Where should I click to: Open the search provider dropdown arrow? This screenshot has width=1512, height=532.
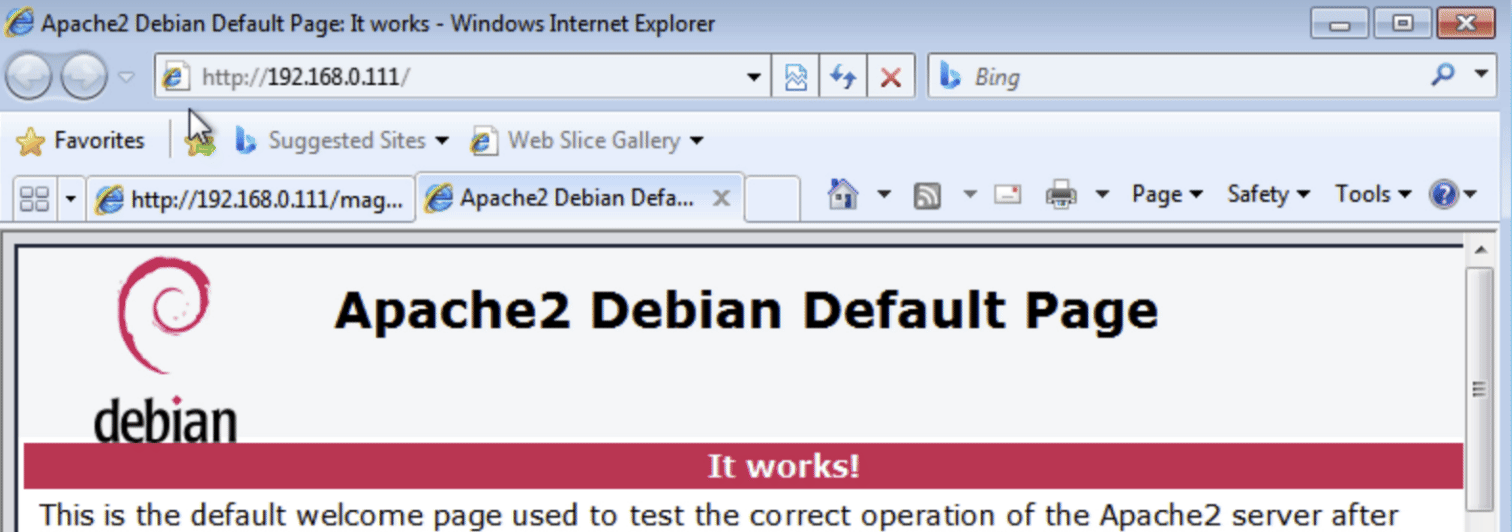click(1481, 75)
